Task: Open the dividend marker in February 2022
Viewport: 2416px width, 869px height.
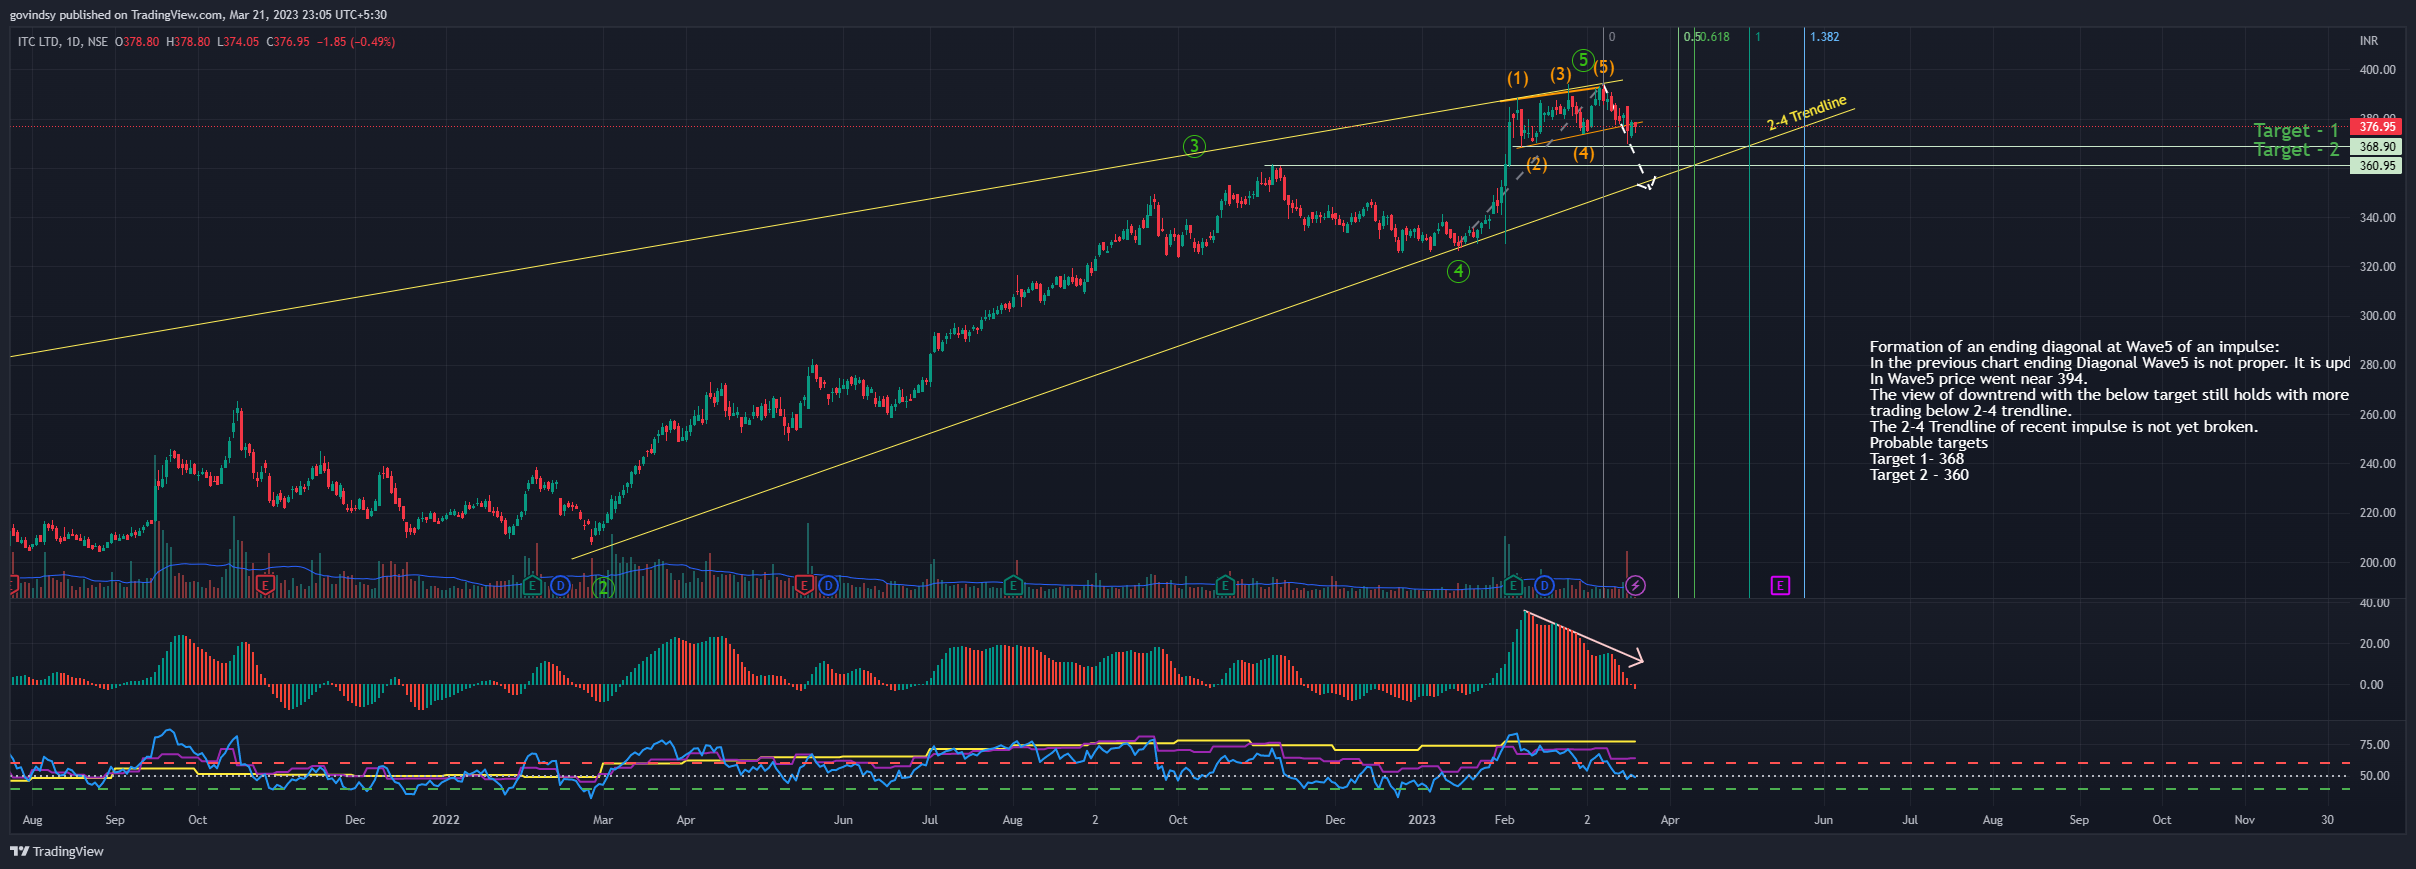Action: (560, 585)
